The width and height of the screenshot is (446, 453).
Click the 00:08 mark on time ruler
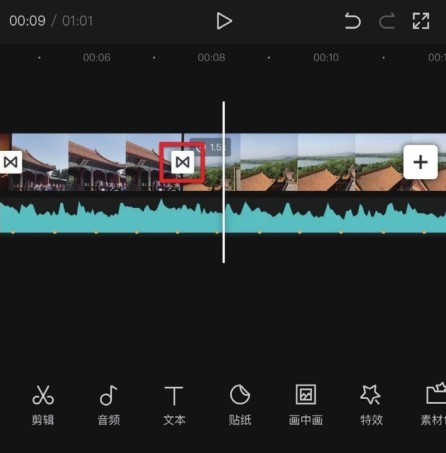tap(211, 57)
